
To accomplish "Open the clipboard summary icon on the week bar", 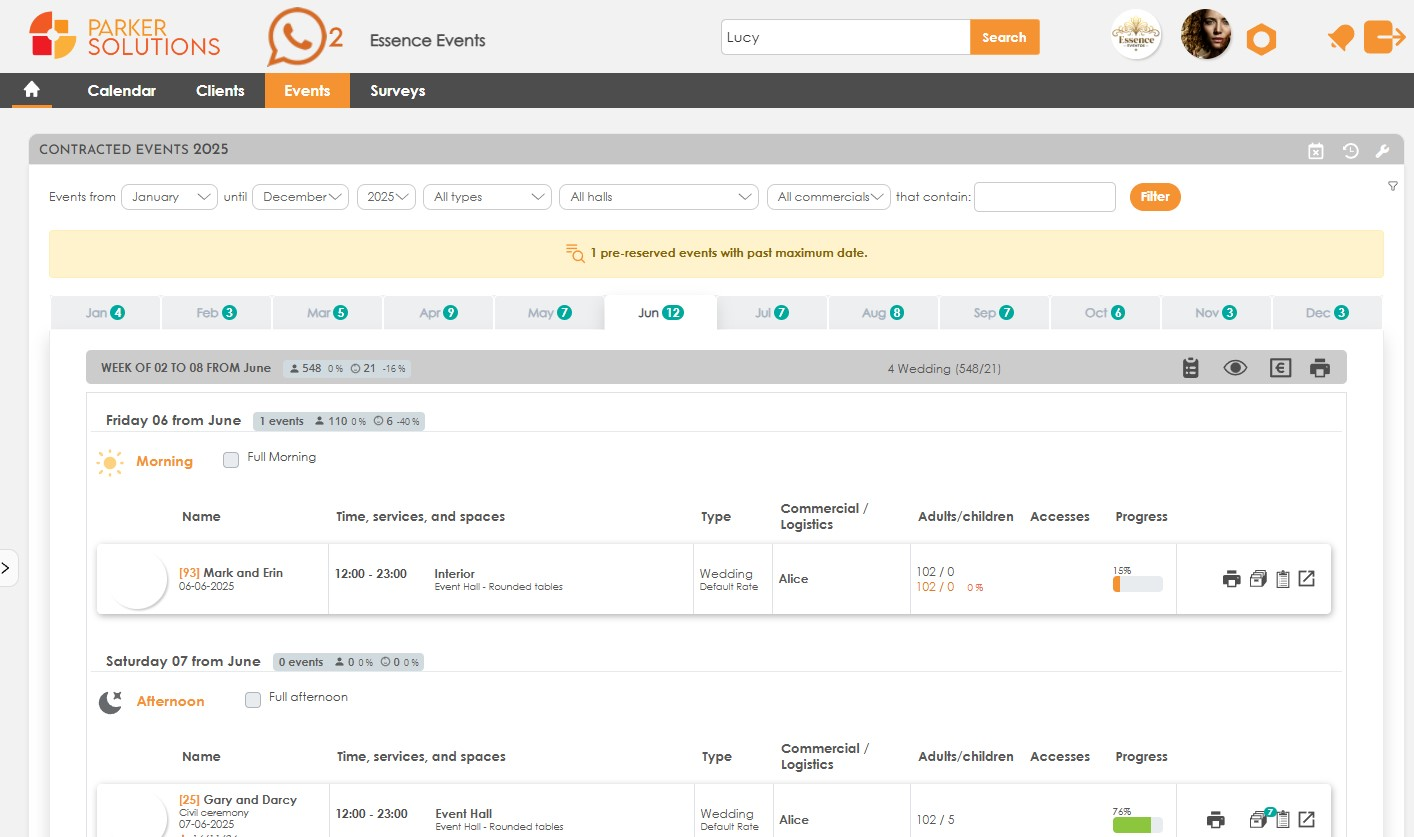I will 1190,367.
